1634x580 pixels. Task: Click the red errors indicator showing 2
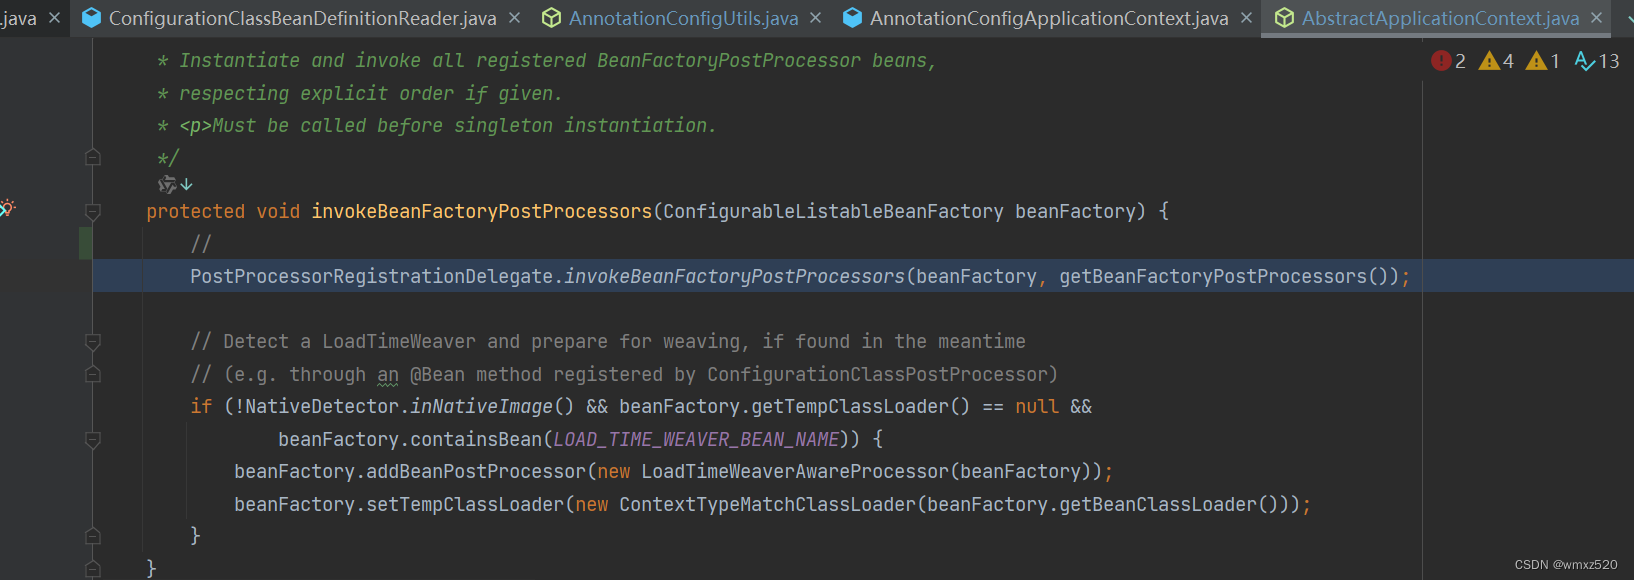click(x=1448, y=61)
